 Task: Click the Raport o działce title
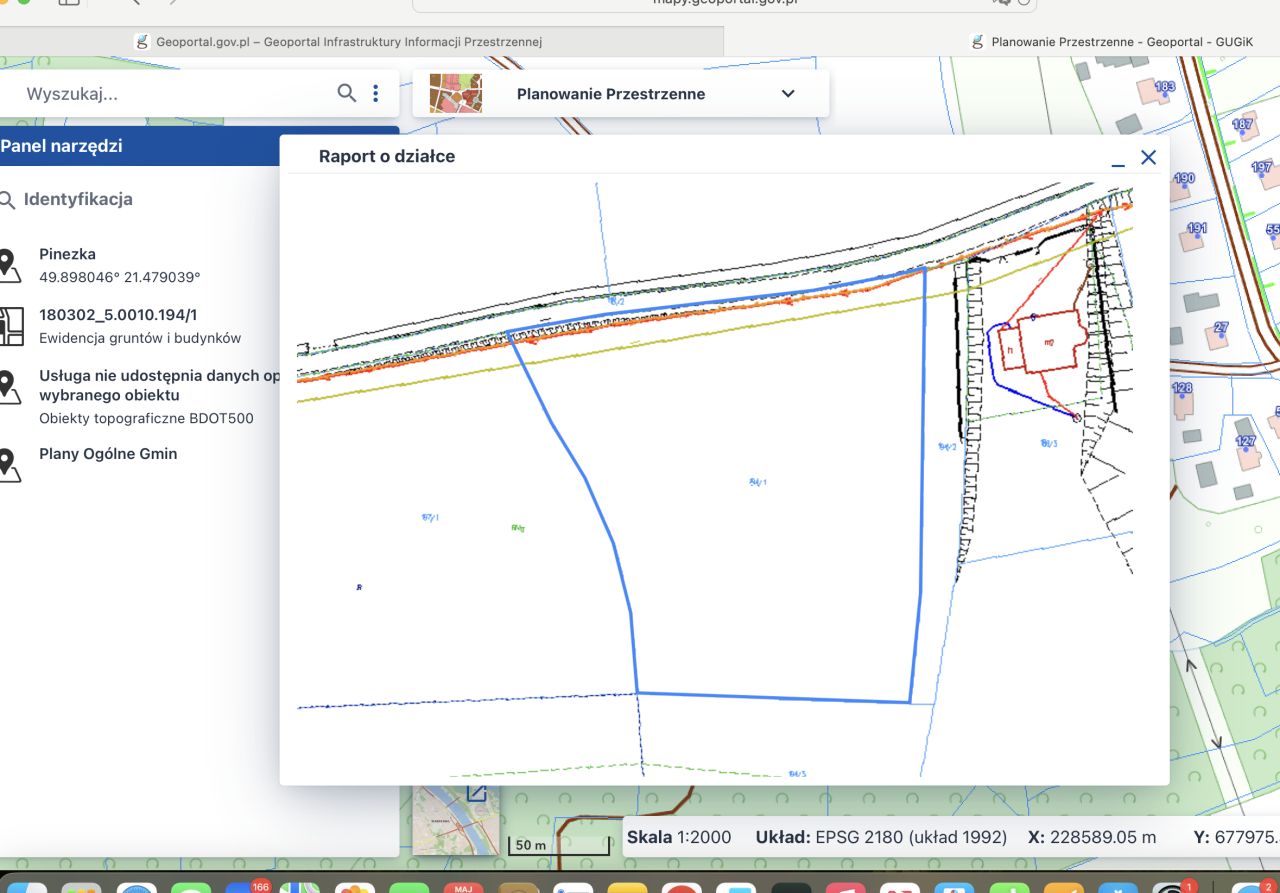[x=387, y=156]
